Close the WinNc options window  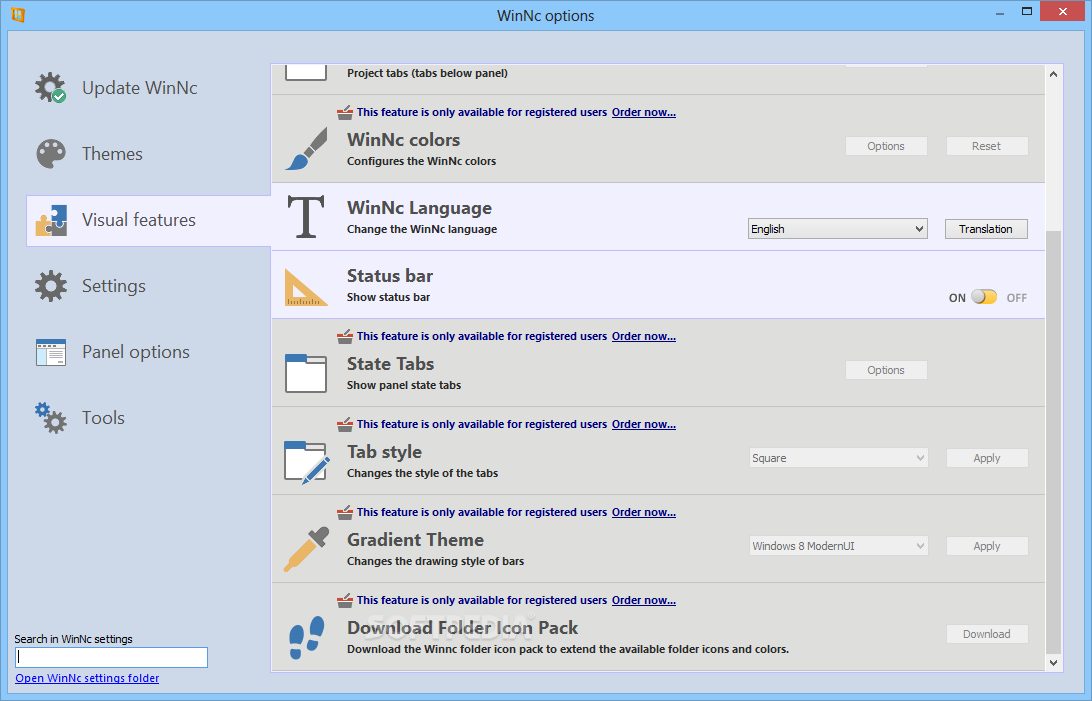[1063, 11]
